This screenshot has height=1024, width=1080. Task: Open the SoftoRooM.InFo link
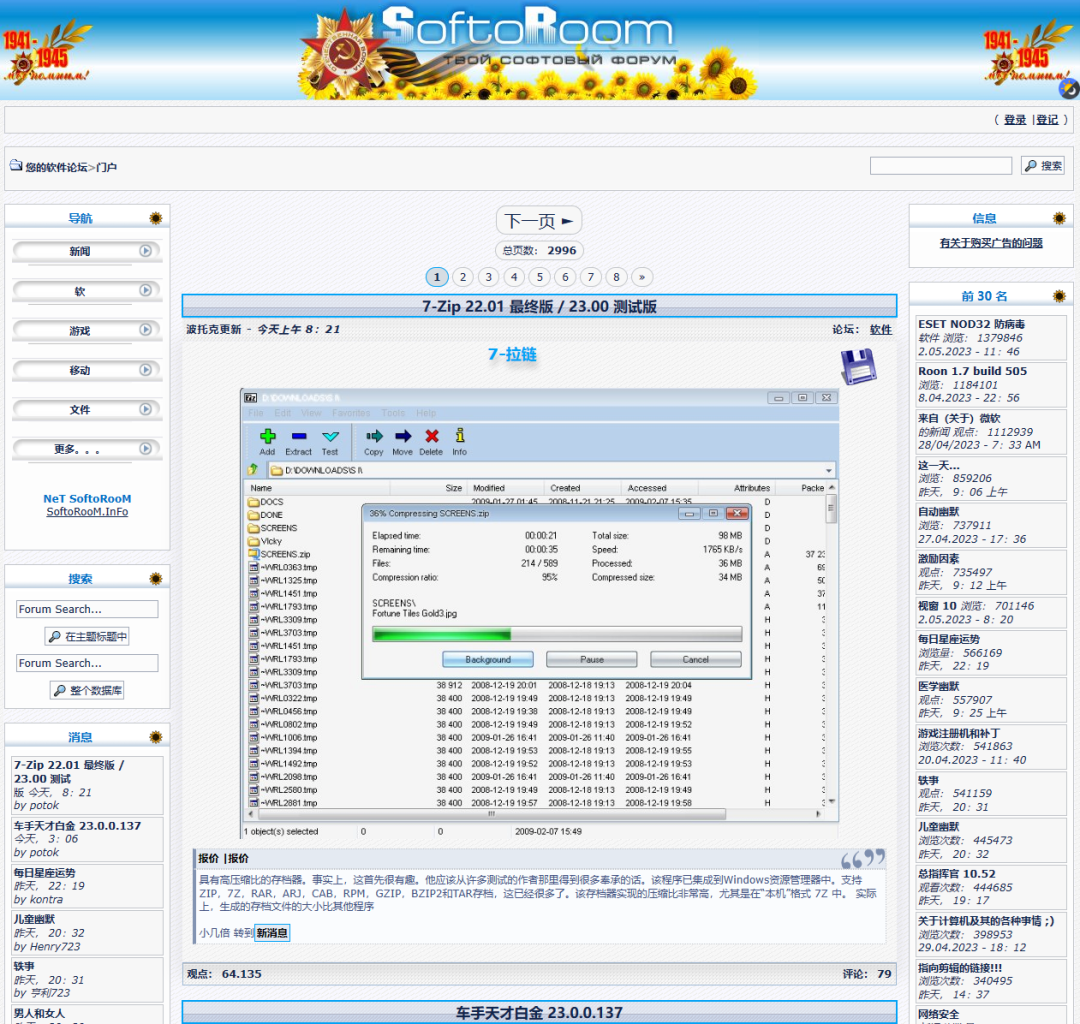point(87,512)
